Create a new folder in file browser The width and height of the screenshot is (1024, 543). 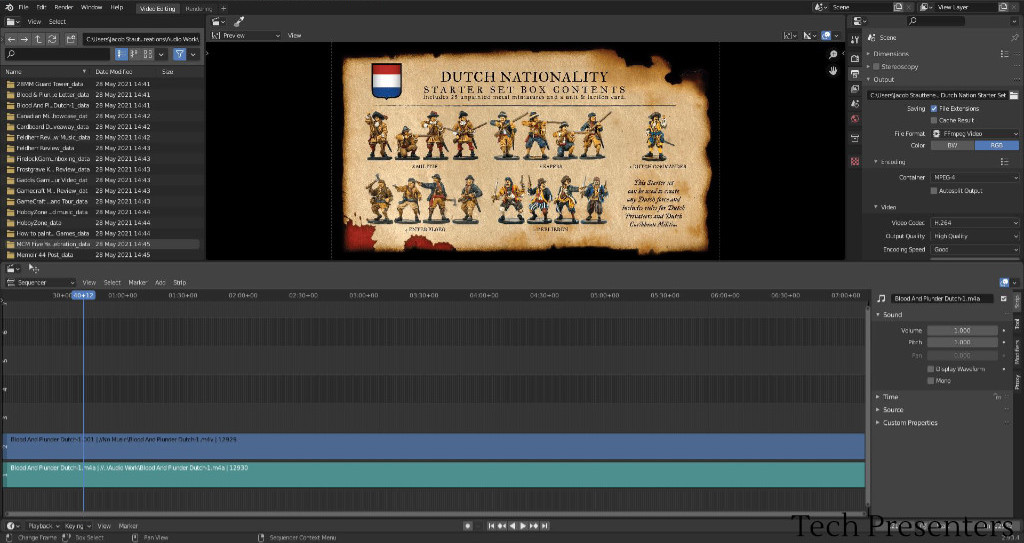71,39
